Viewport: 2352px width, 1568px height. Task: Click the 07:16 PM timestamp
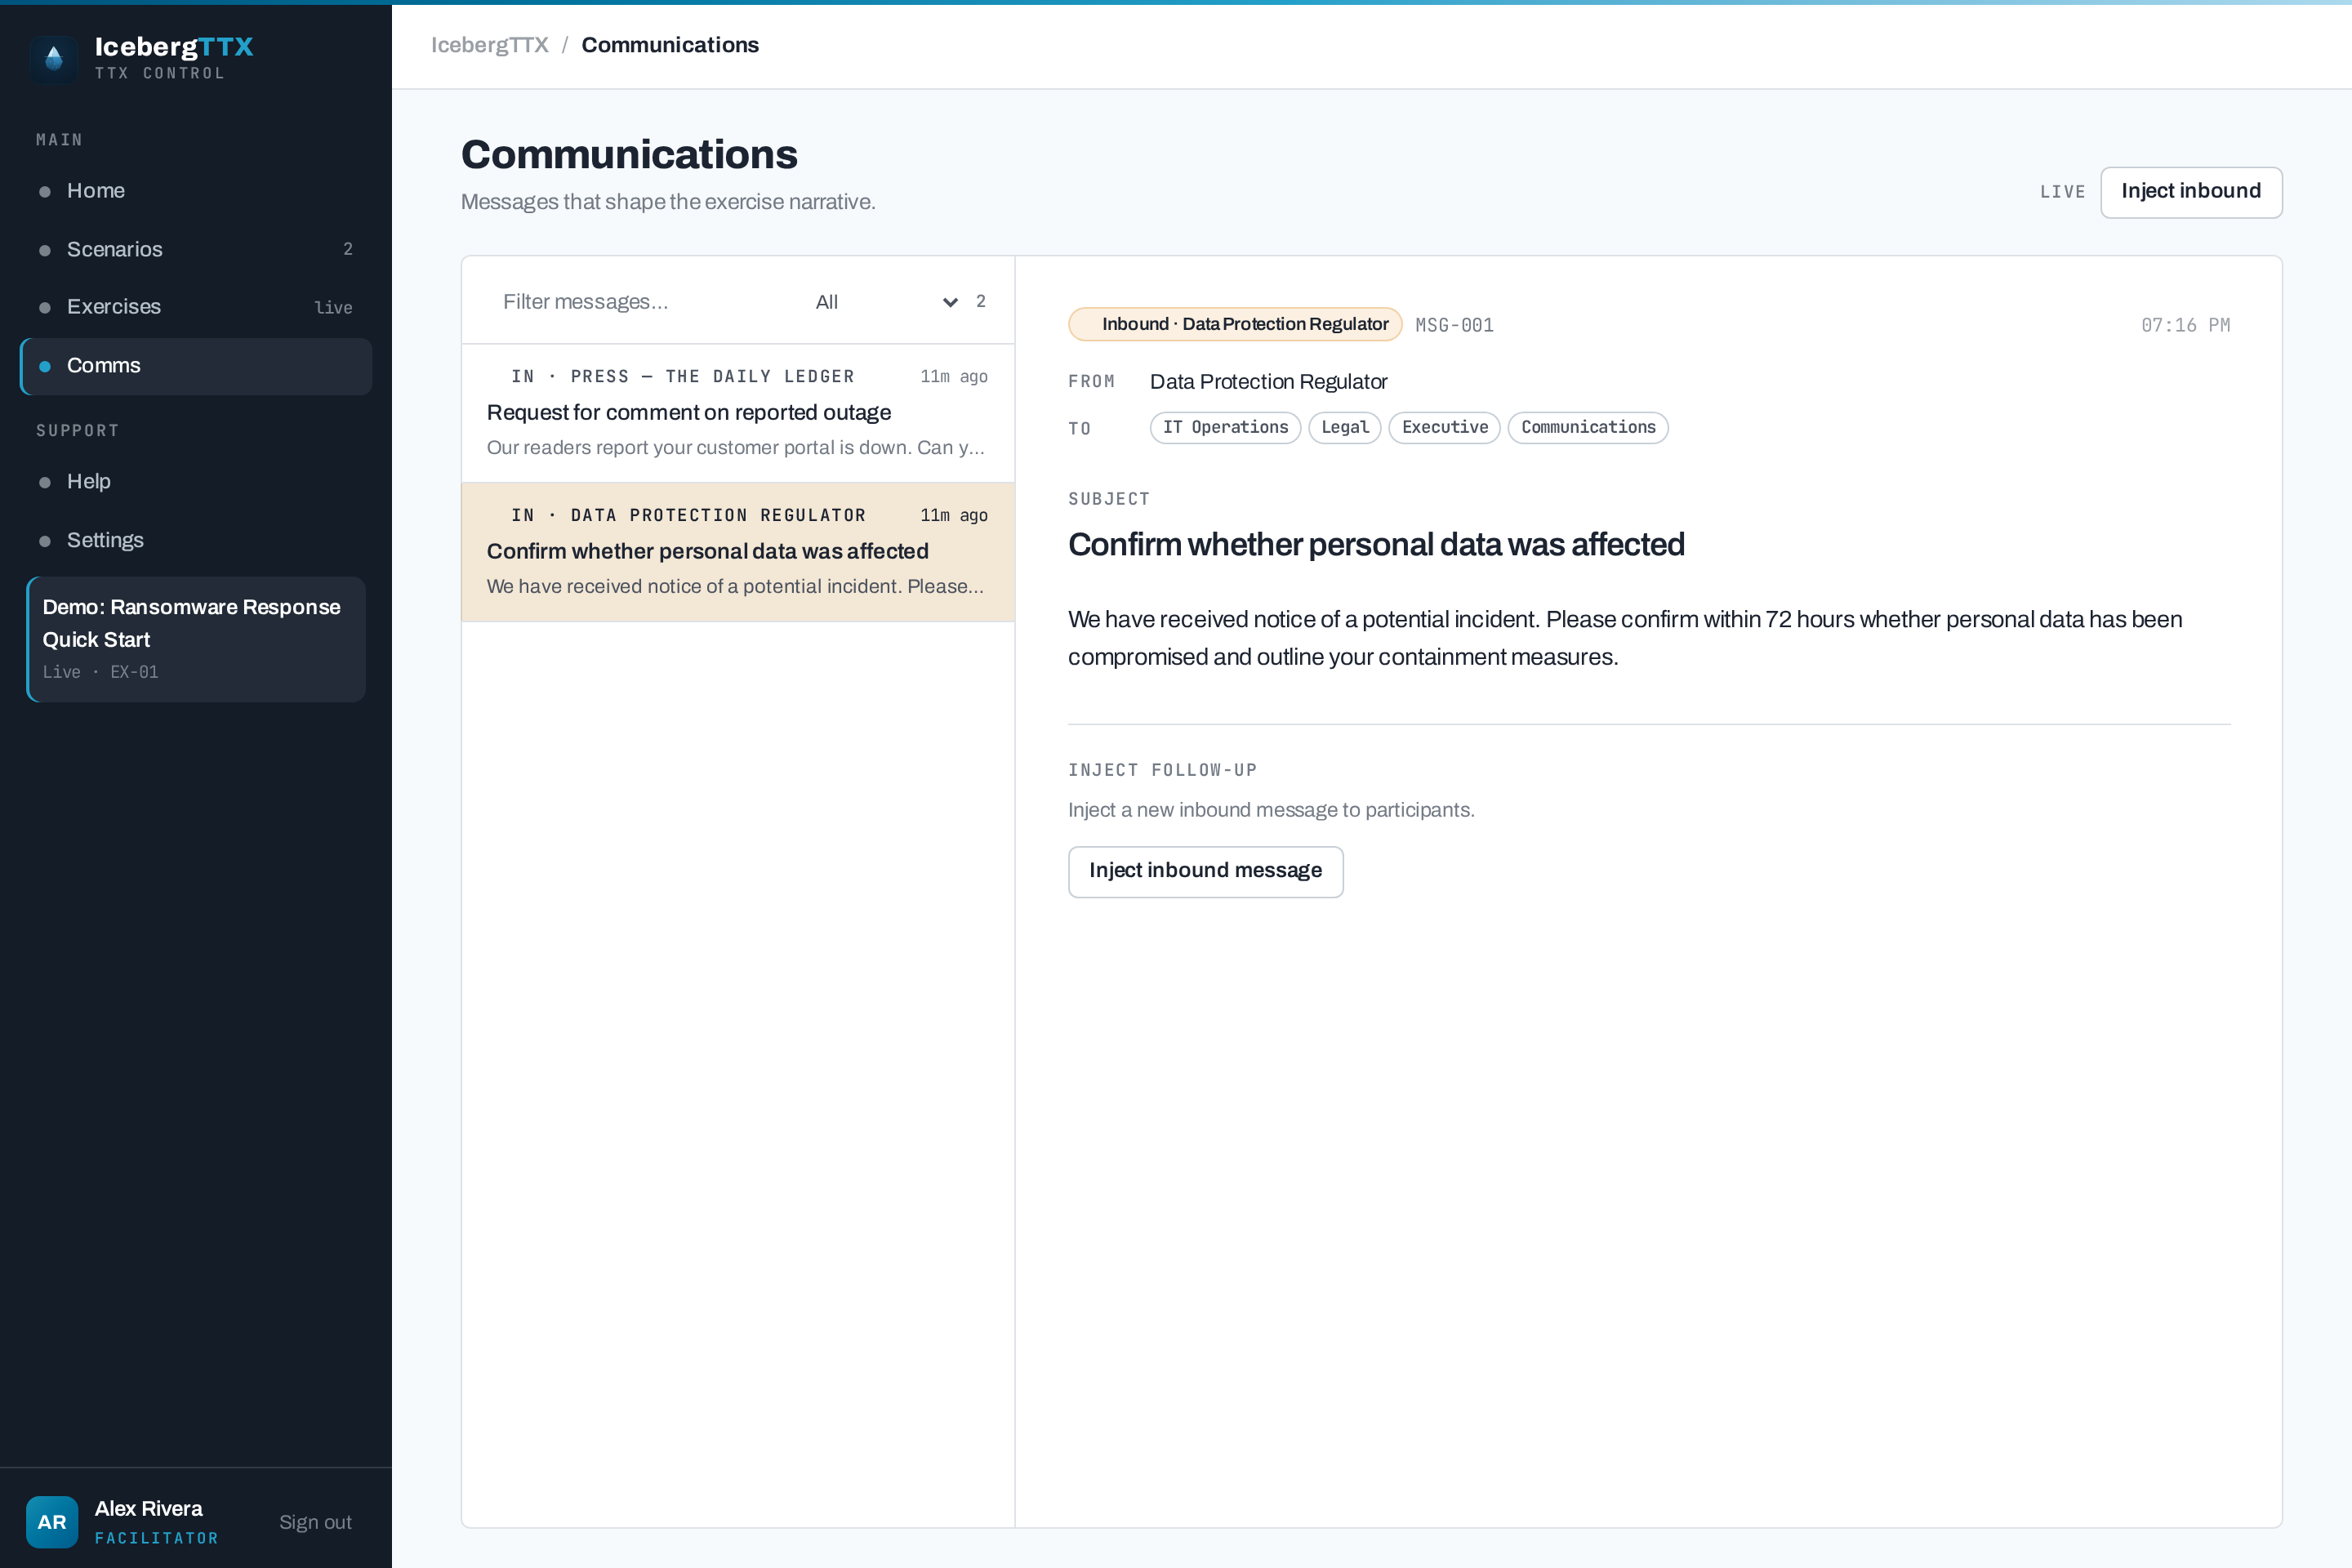pyautogui.click(x=2185, y=325)
